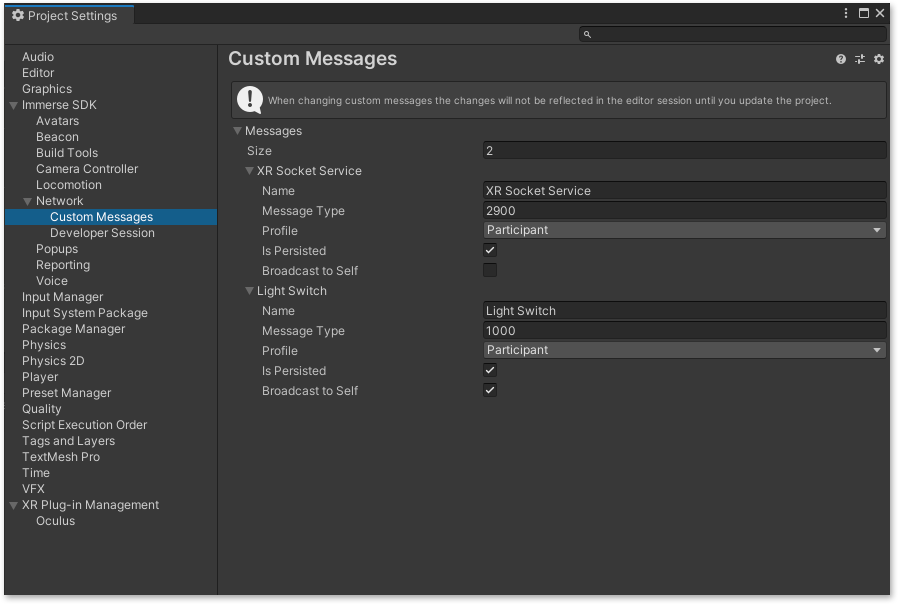898x604 pixels.
Task: Click the Messages Size field
Action: click(684, 151)
